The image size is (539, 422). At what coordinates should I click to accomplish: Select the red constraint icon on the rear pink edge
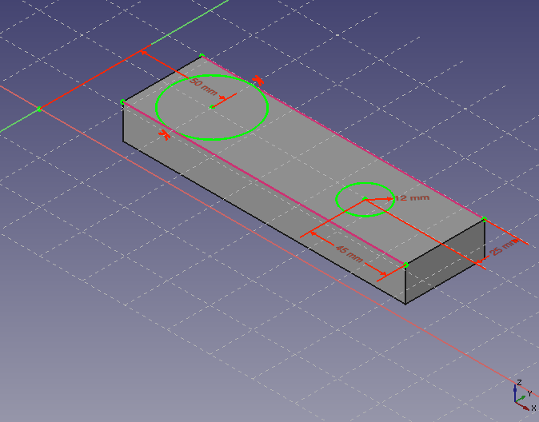258,81
